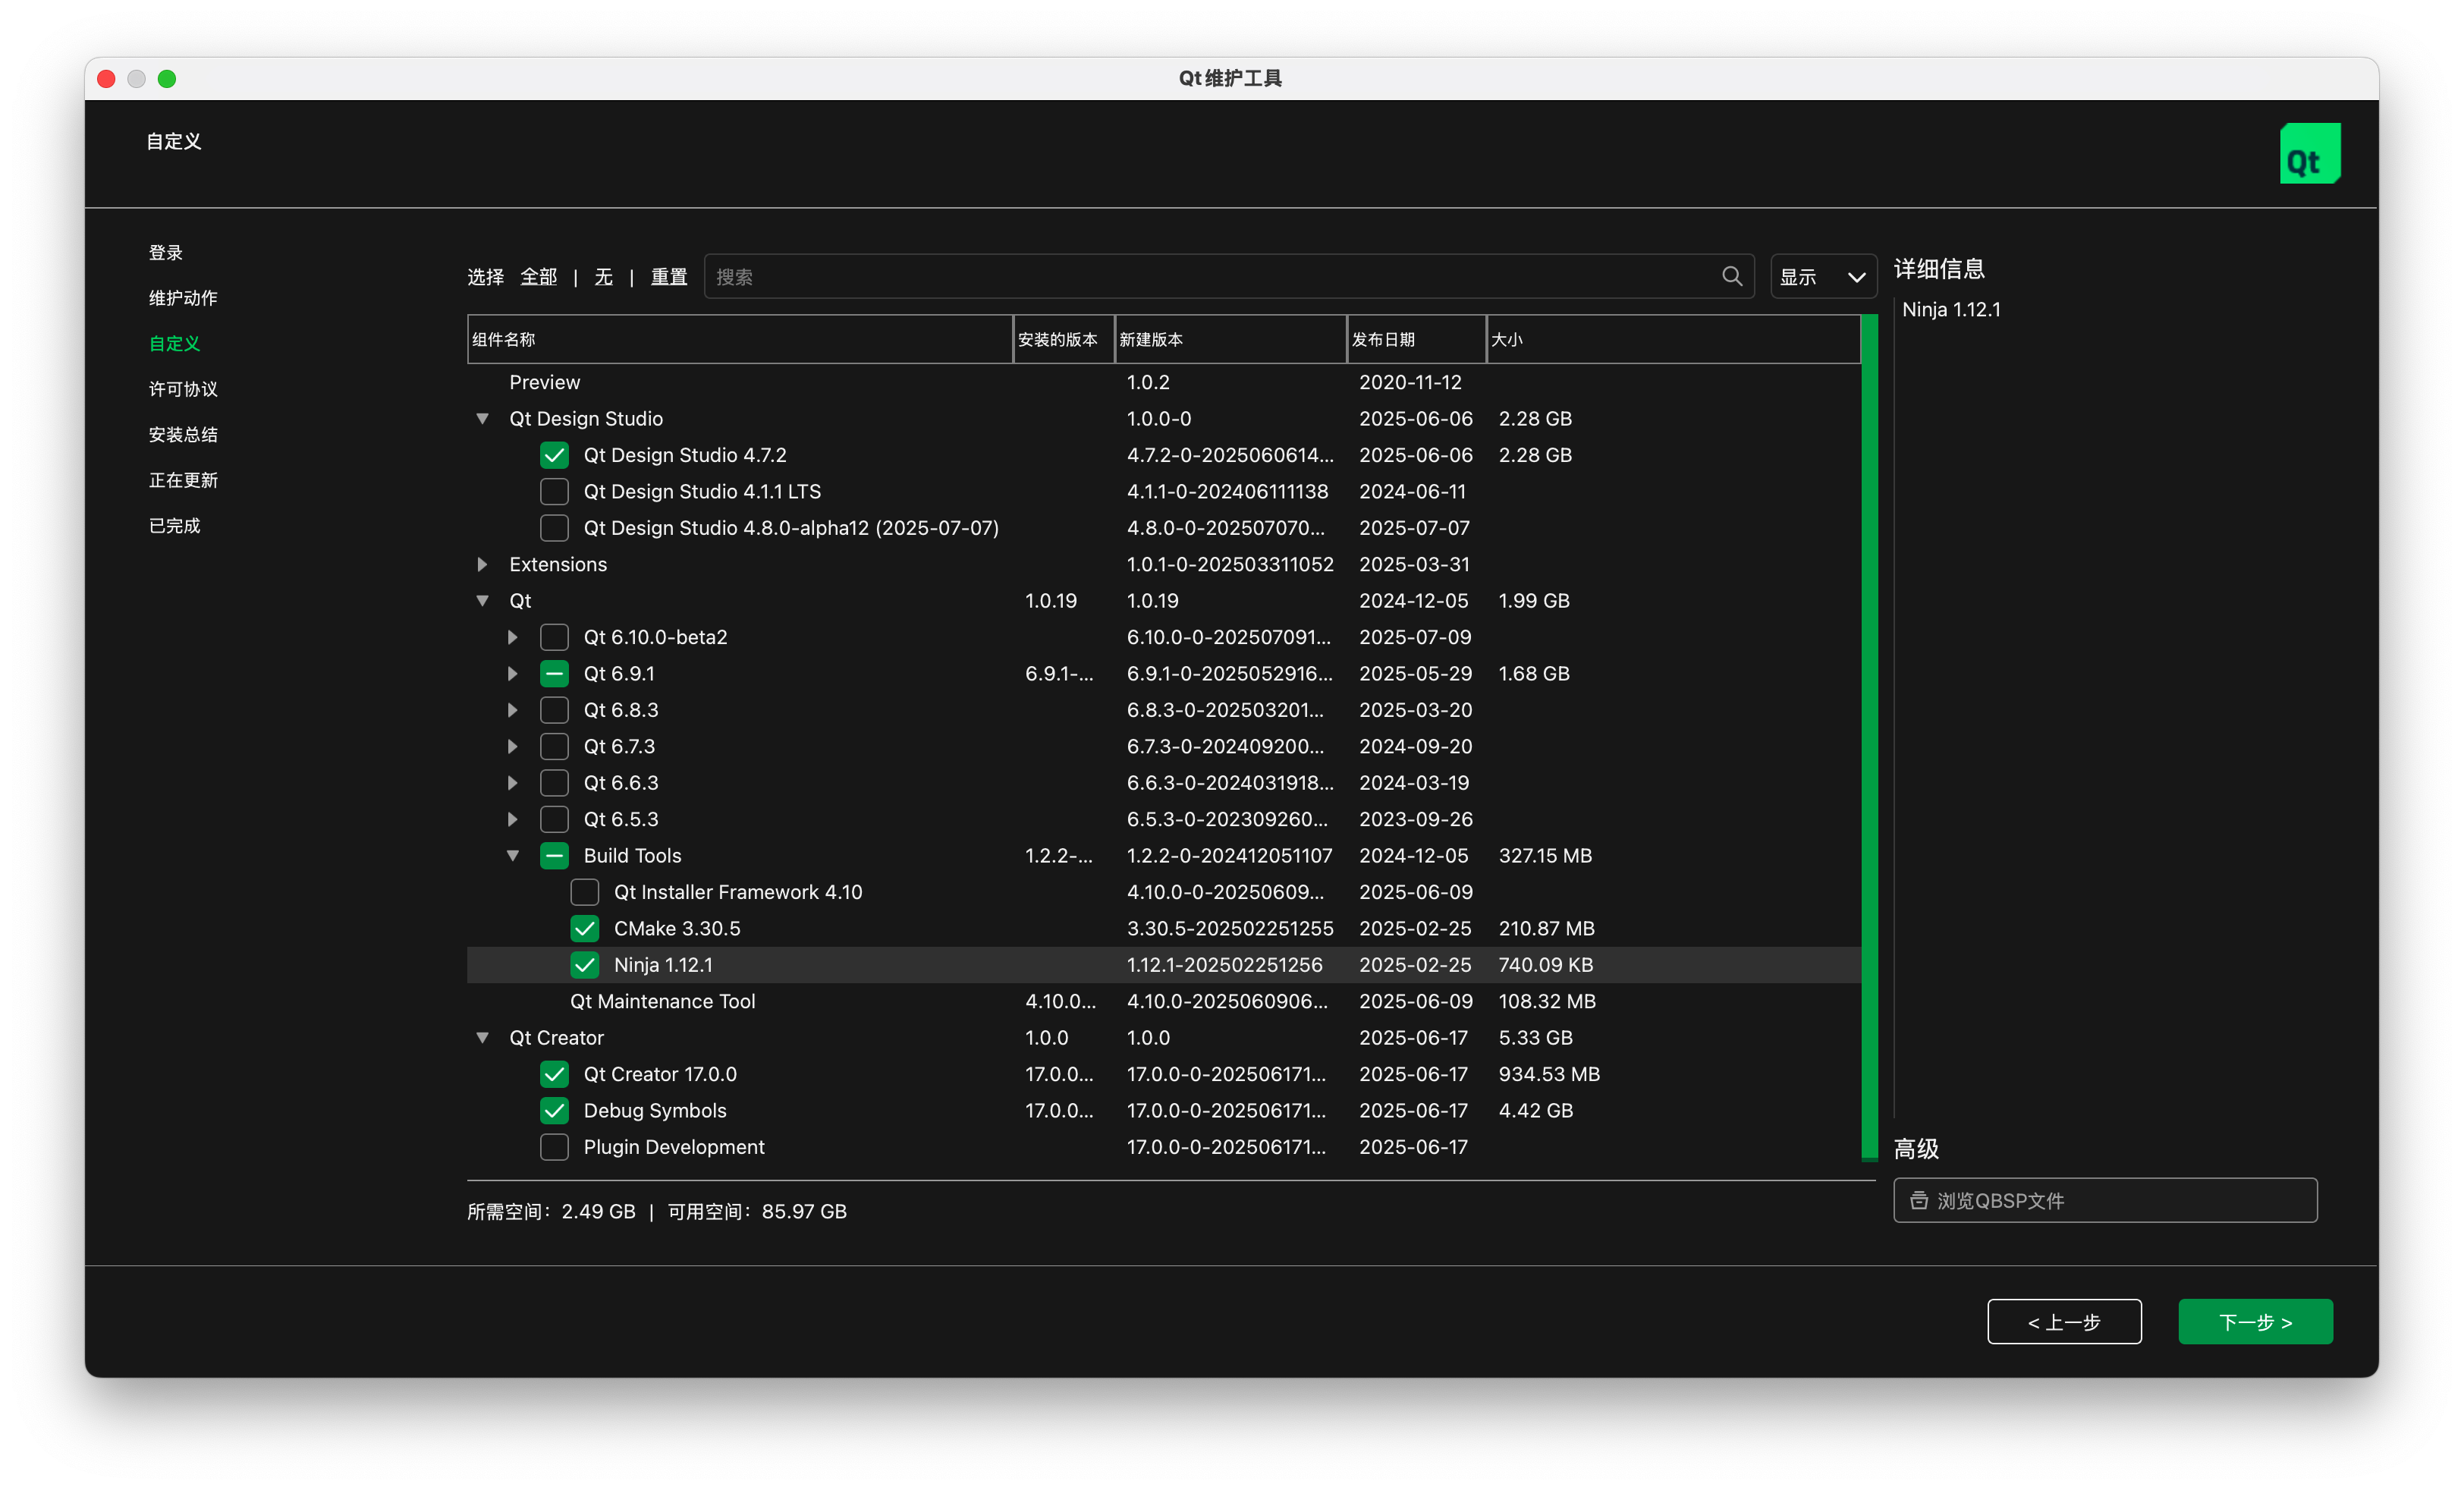Viewport: 2464px width, 1490px height.
Task: Check the Qt 6.7.3 checkbox
Action: [x=554, y=746]
